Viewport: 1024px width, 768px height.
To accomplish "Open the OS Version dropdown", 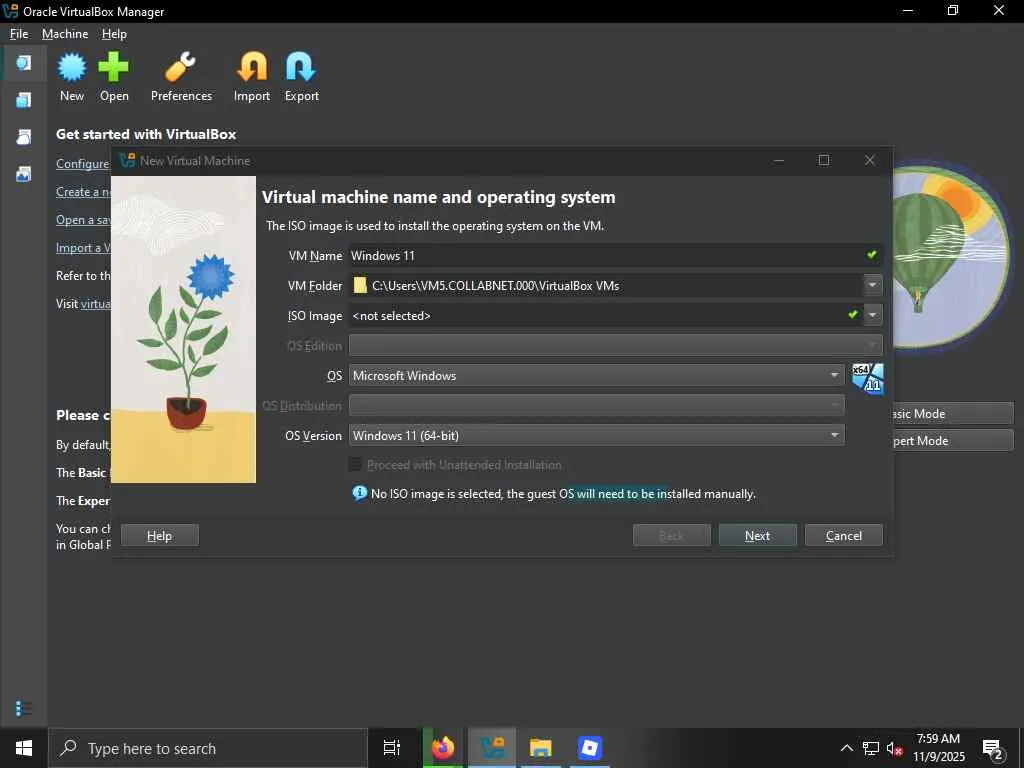I will click(597, 436).
